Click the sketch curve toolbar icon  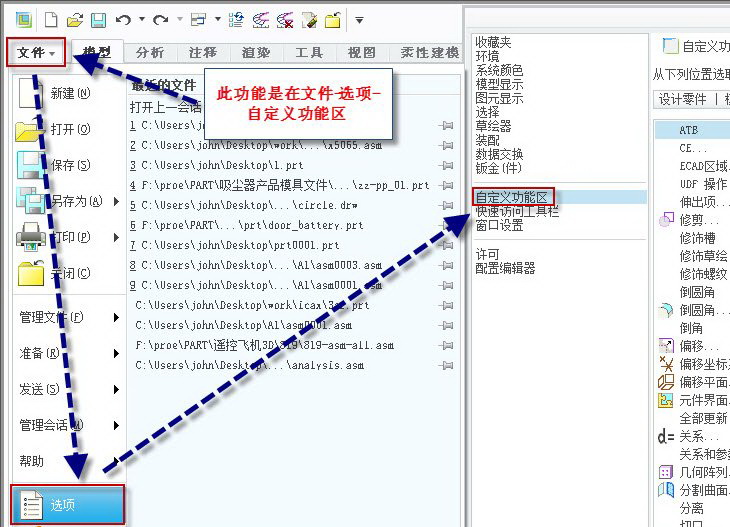point(261,20)
